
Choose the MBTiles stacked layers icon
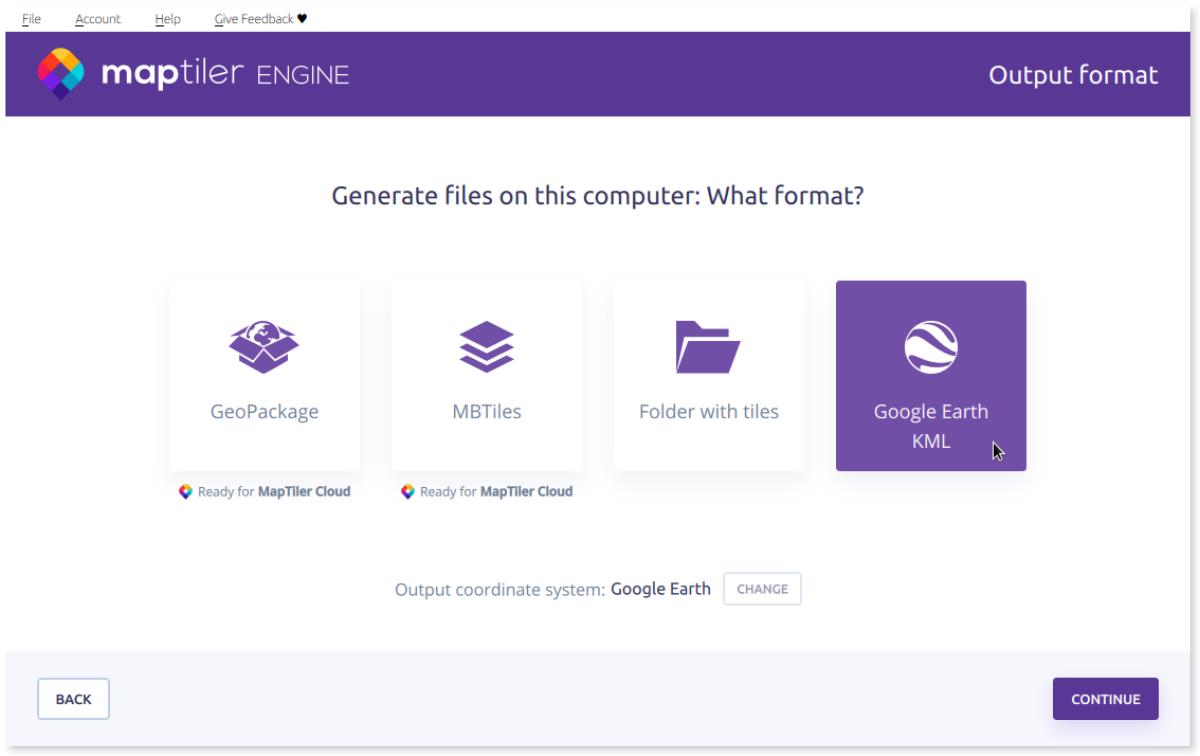(486, 348)
